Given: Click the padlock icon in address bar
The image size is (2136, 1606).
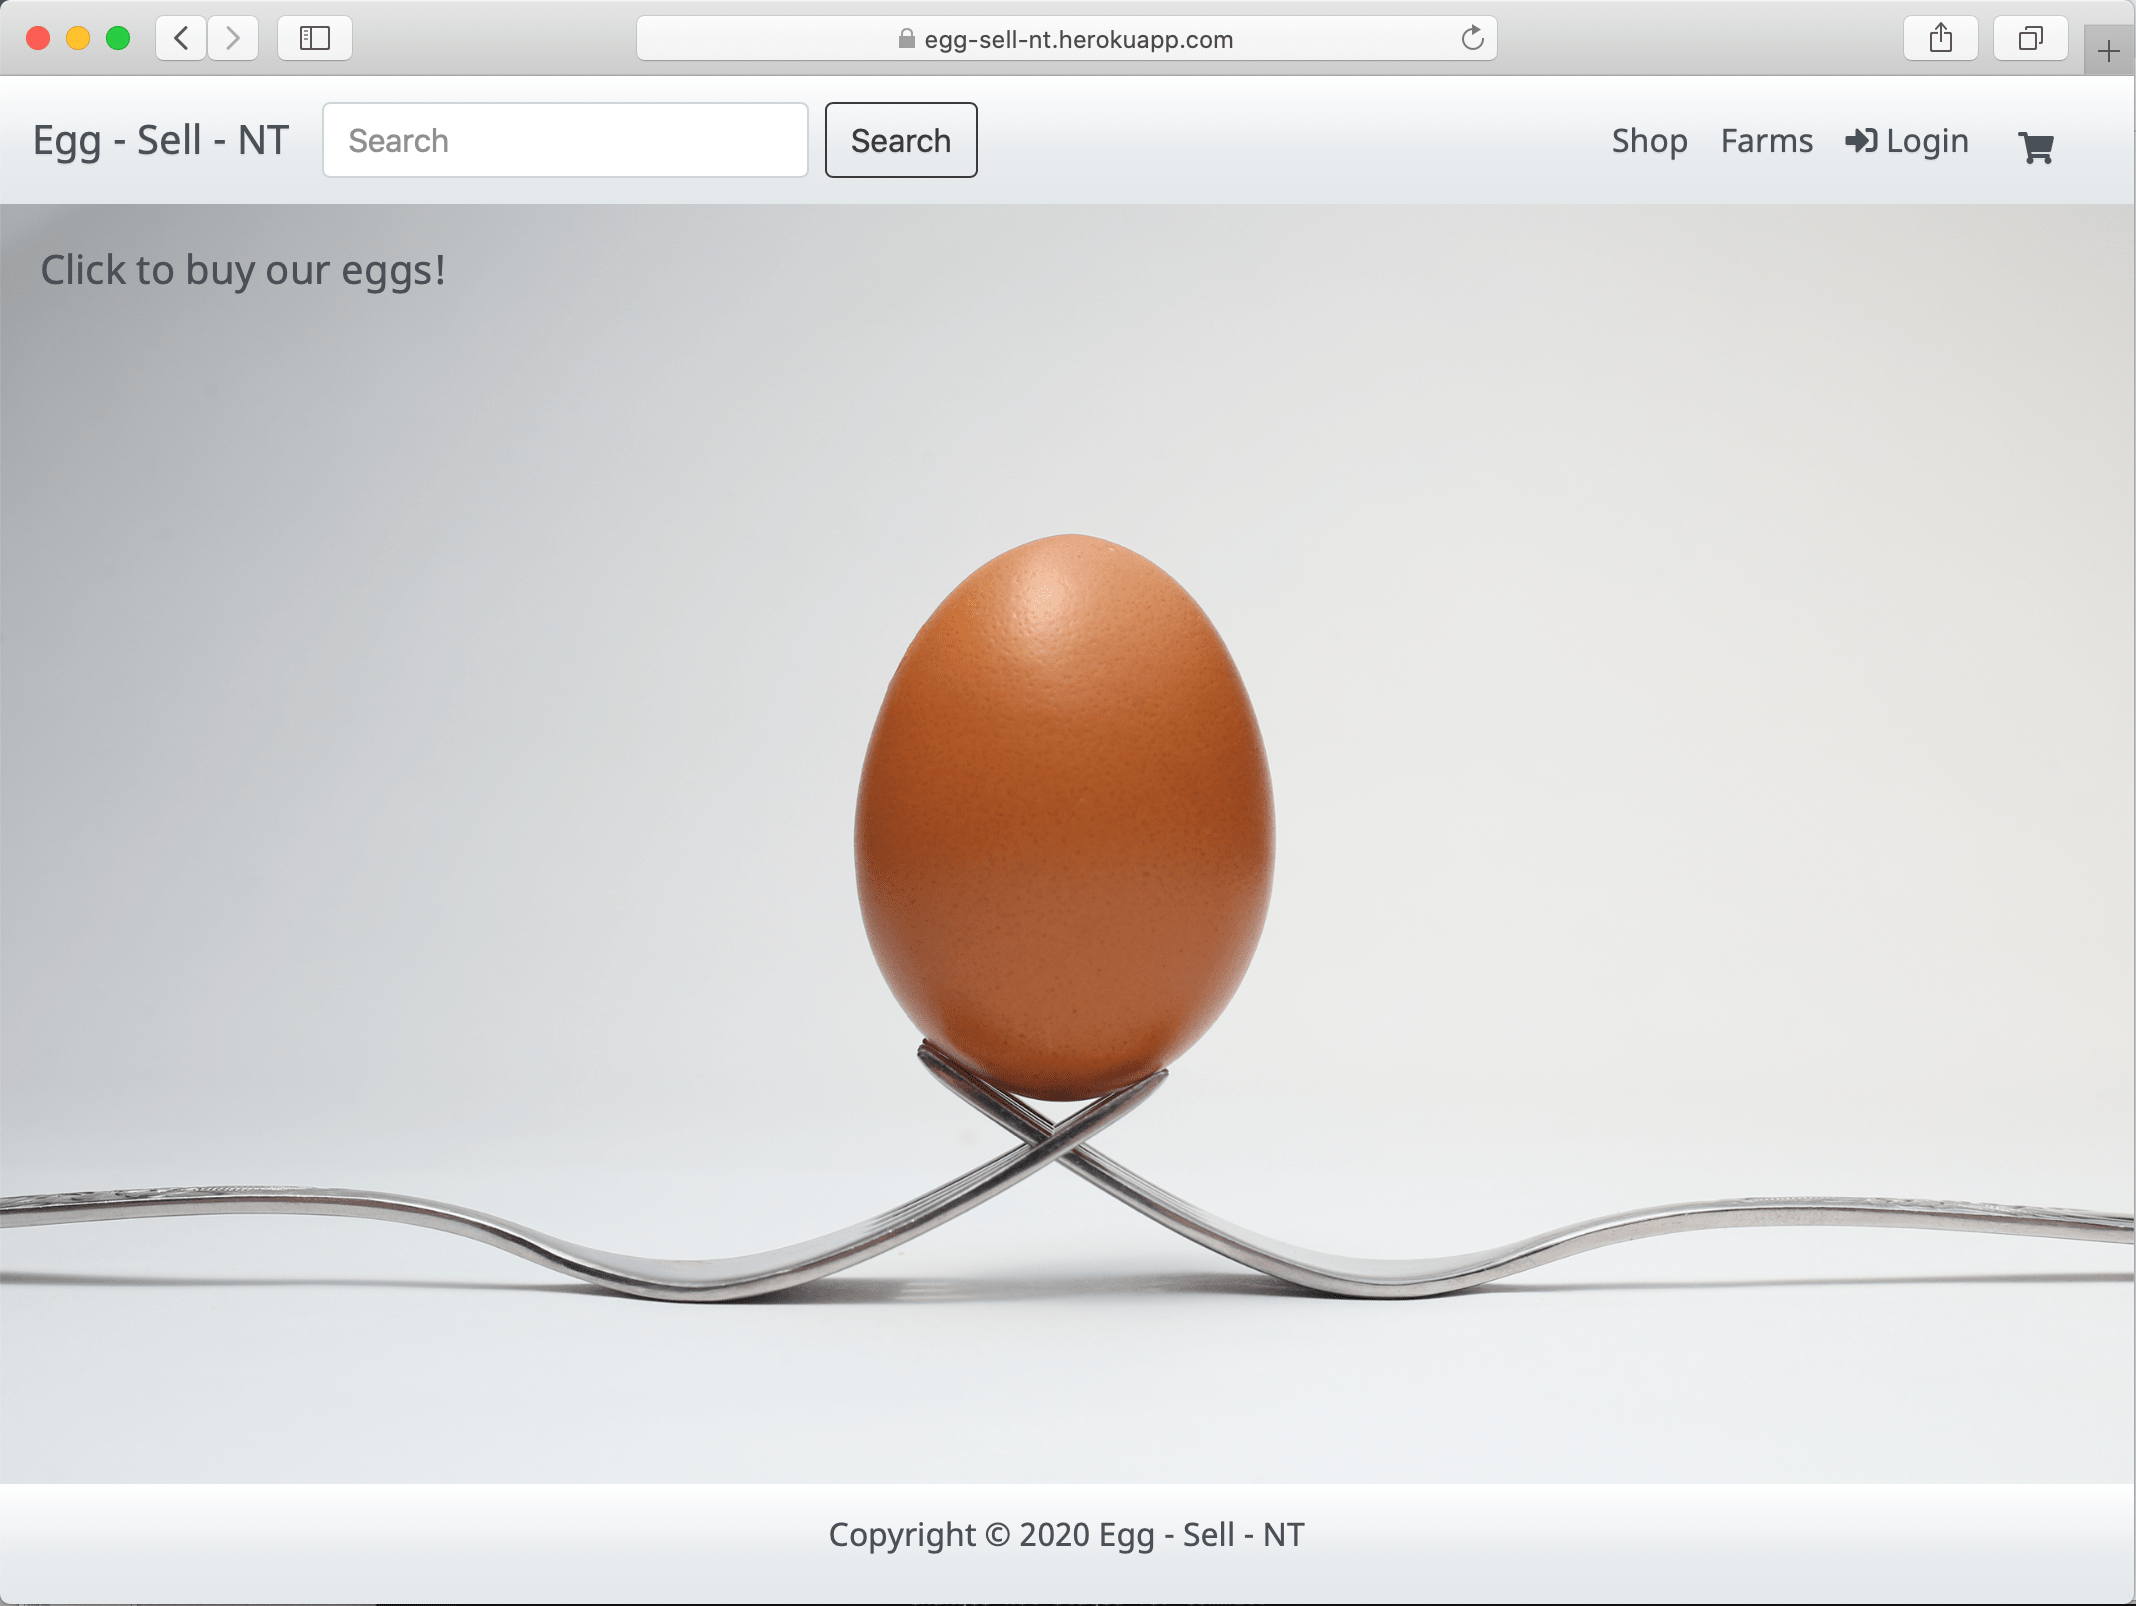Looking at the screenshot, I should pos(906,39).
